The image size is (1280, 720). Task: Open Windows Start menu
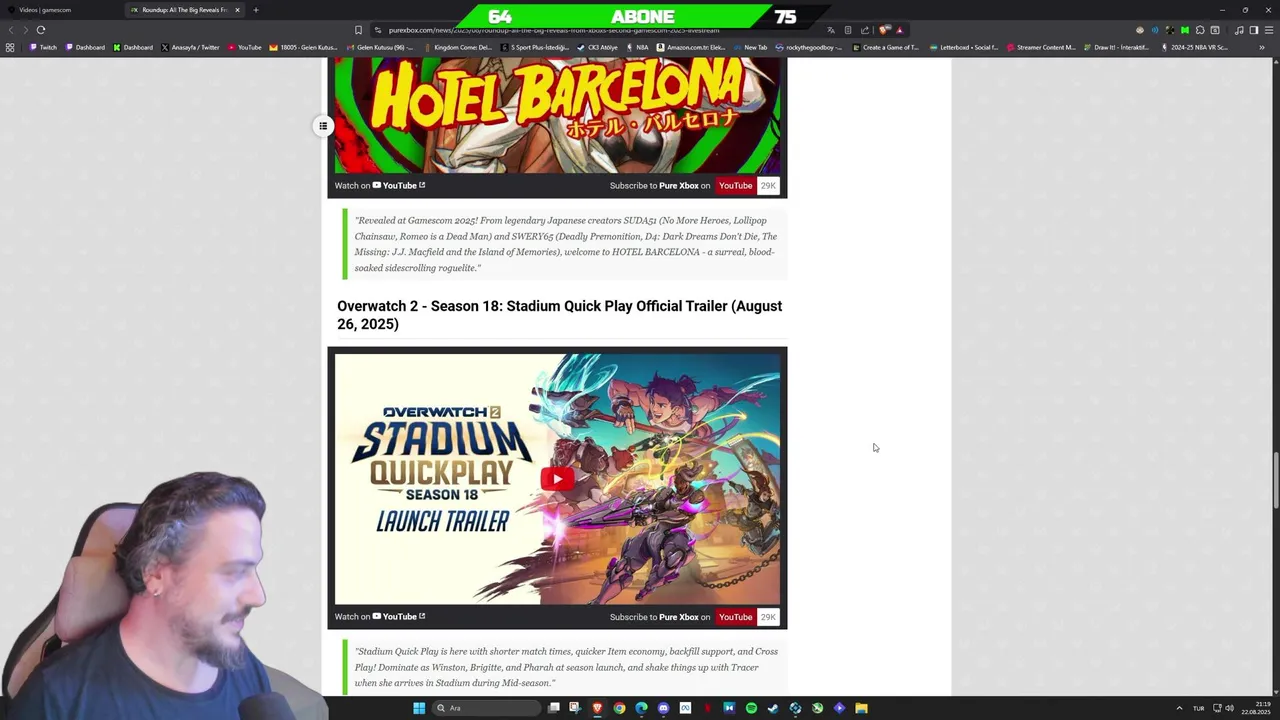[x=419, y=708]
